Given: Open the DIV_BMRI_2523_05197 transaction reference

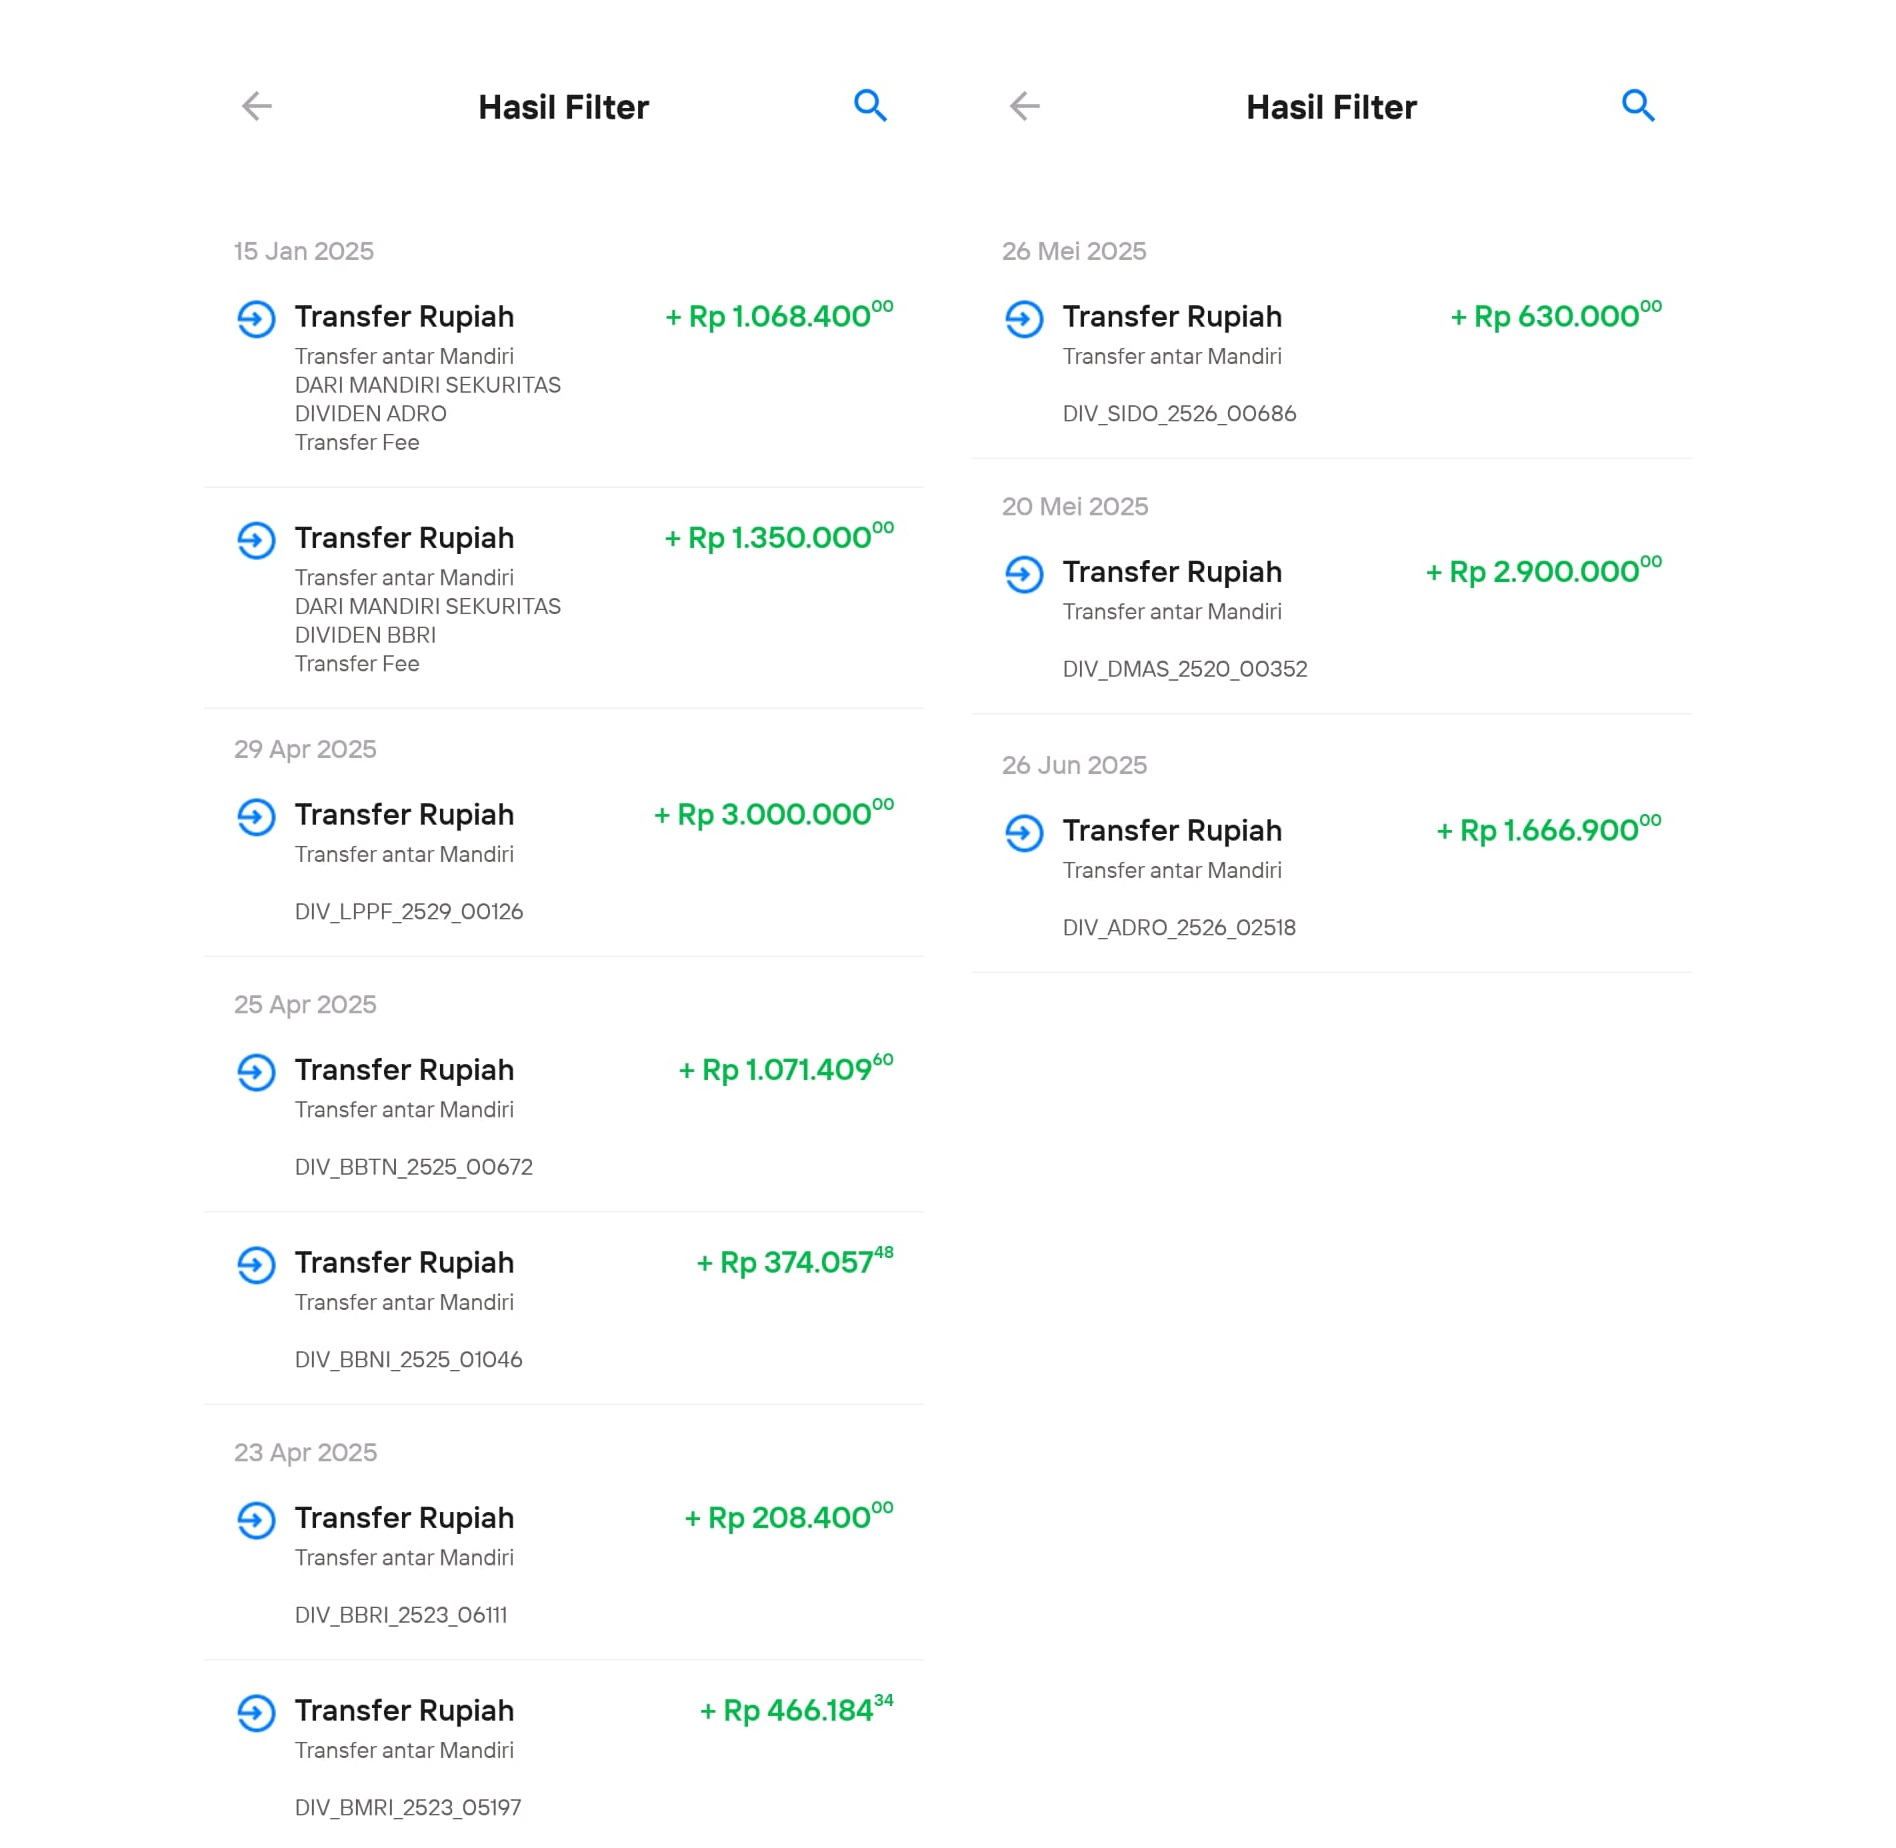Looking at the screenshot, I should coord(408,1808).
